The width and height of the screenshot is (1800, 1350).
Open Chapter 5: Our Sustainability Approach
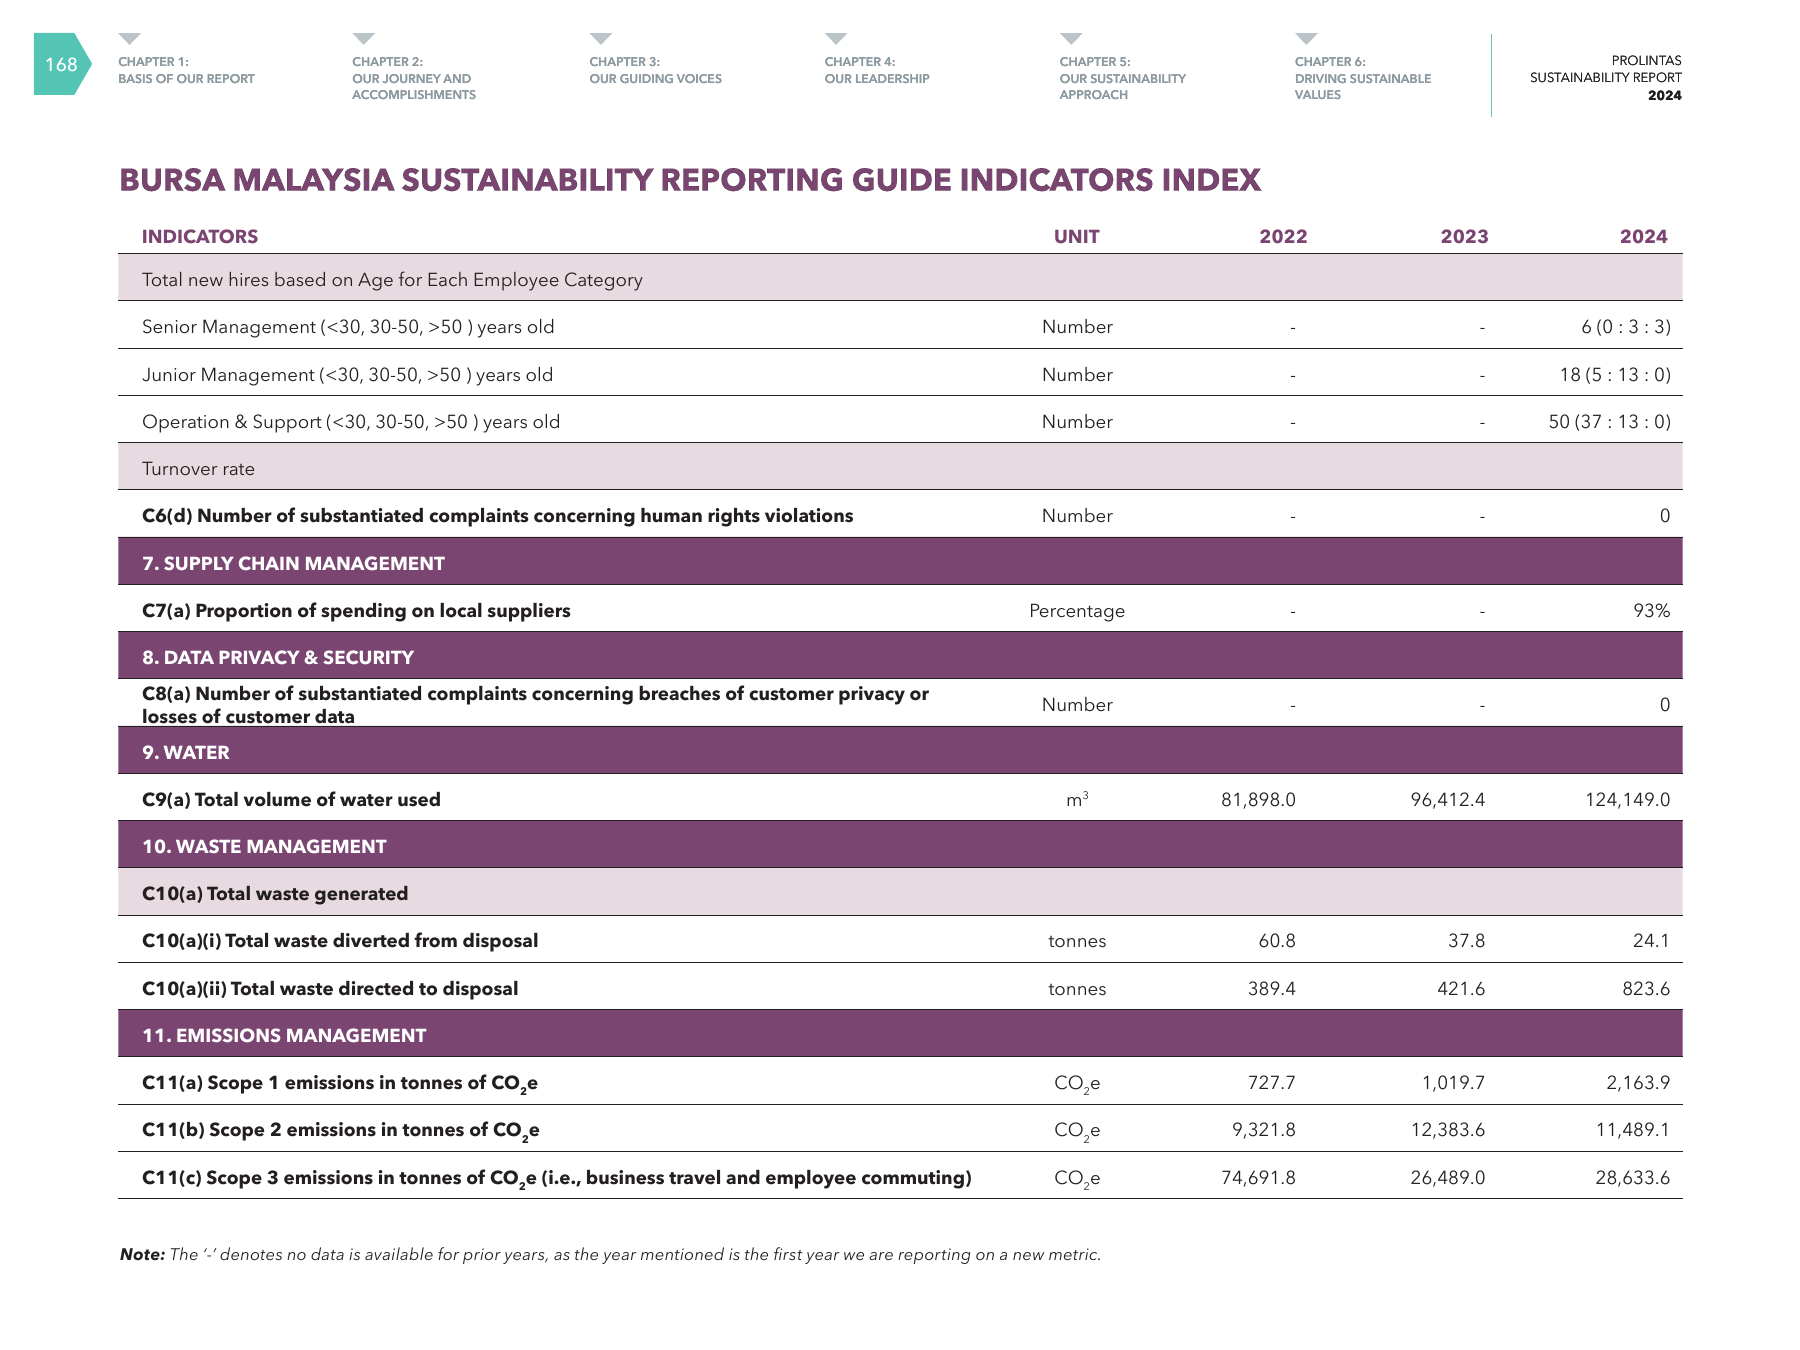click(x=1122, y=78)
